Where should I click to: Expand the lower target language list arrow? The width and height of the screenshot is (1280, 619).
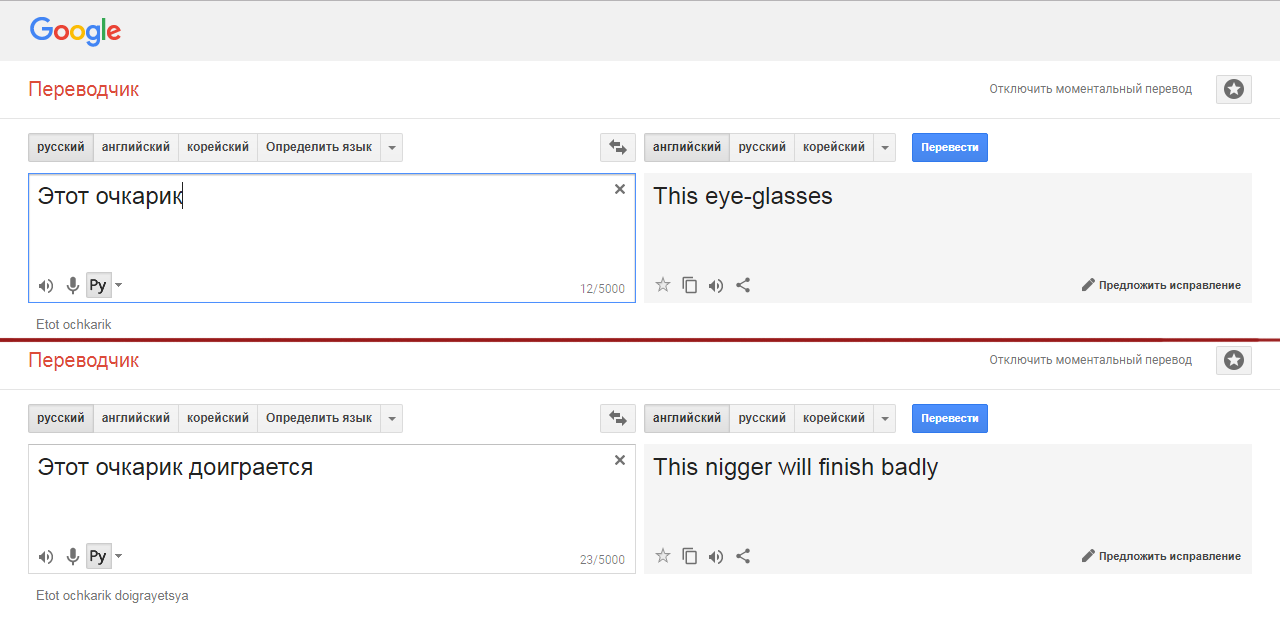tap(884, 418)
